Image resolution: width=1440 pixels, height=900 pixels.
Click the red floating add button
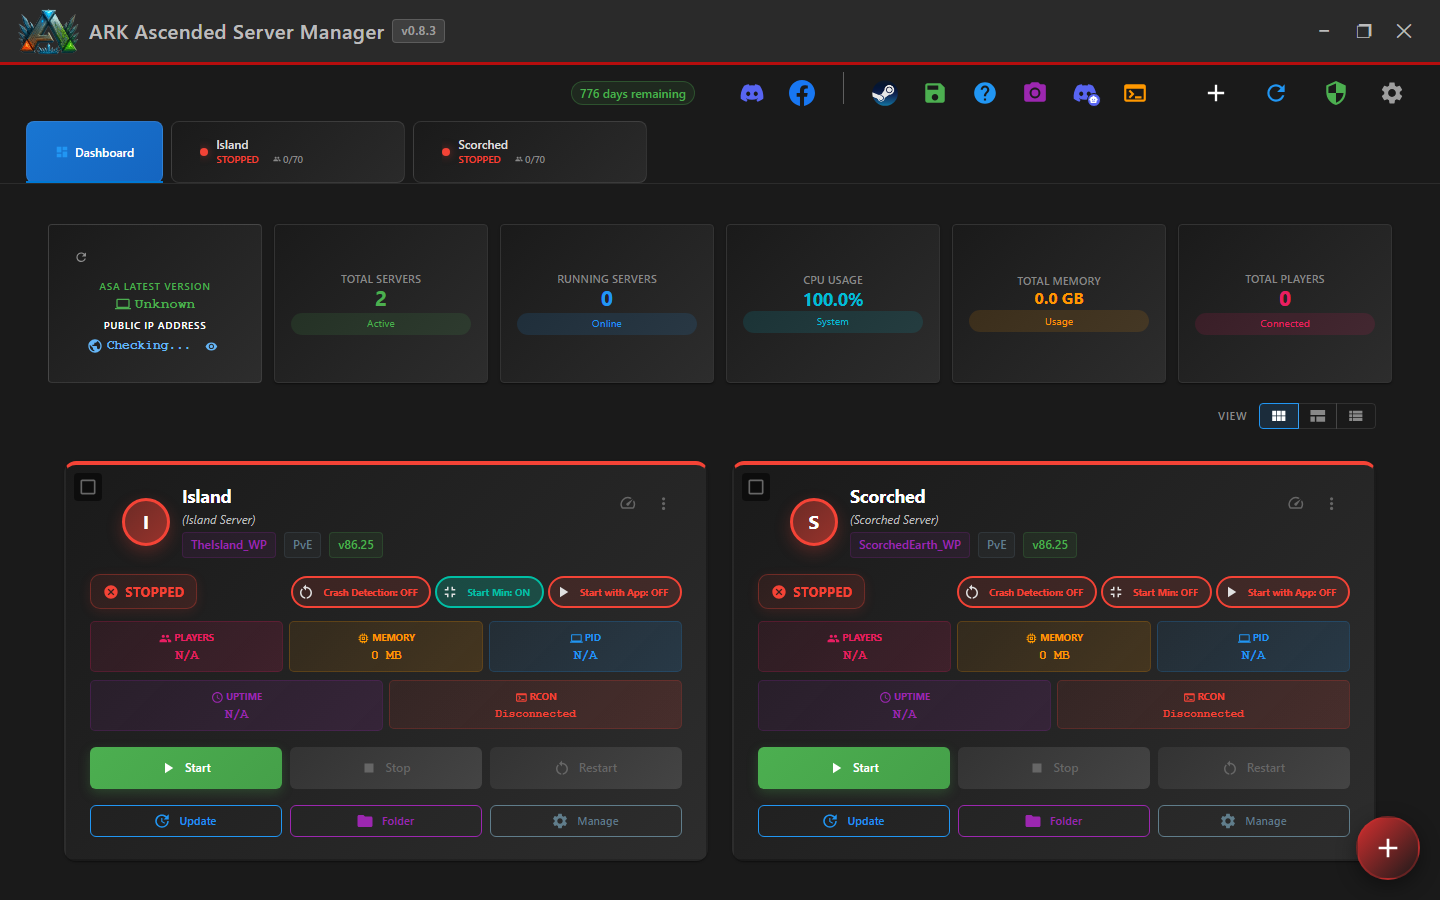click(x=1388, y=848)
